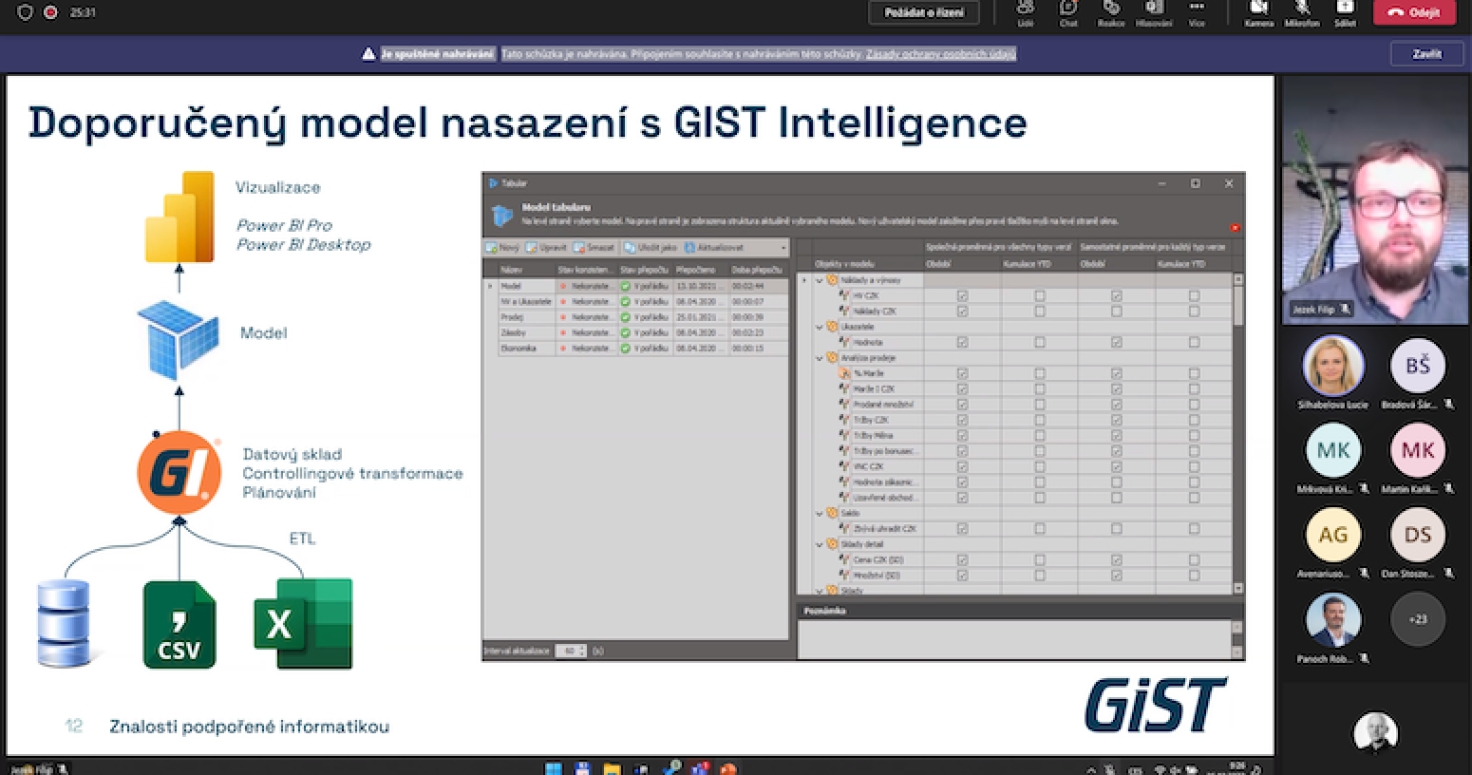Toggle Náklady CZK Společná Kumulace YTD checkbox
This screenshot has width=1472, height=775.
pos(1040,311)
